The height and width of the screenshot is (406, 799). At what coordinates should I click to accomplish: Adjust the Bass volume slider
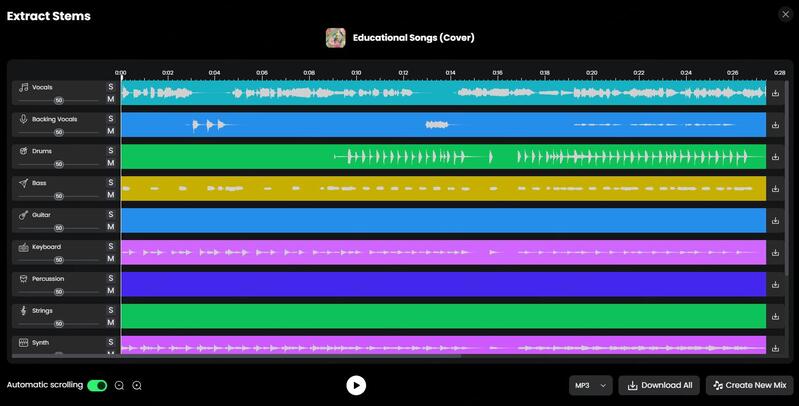[59, 196]
